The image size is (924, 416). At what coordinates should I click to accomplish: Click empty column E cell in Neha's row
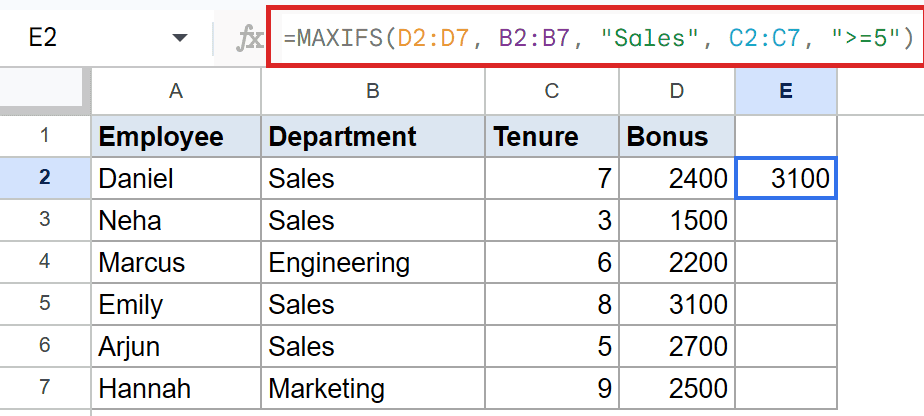(x=786, y=220)
